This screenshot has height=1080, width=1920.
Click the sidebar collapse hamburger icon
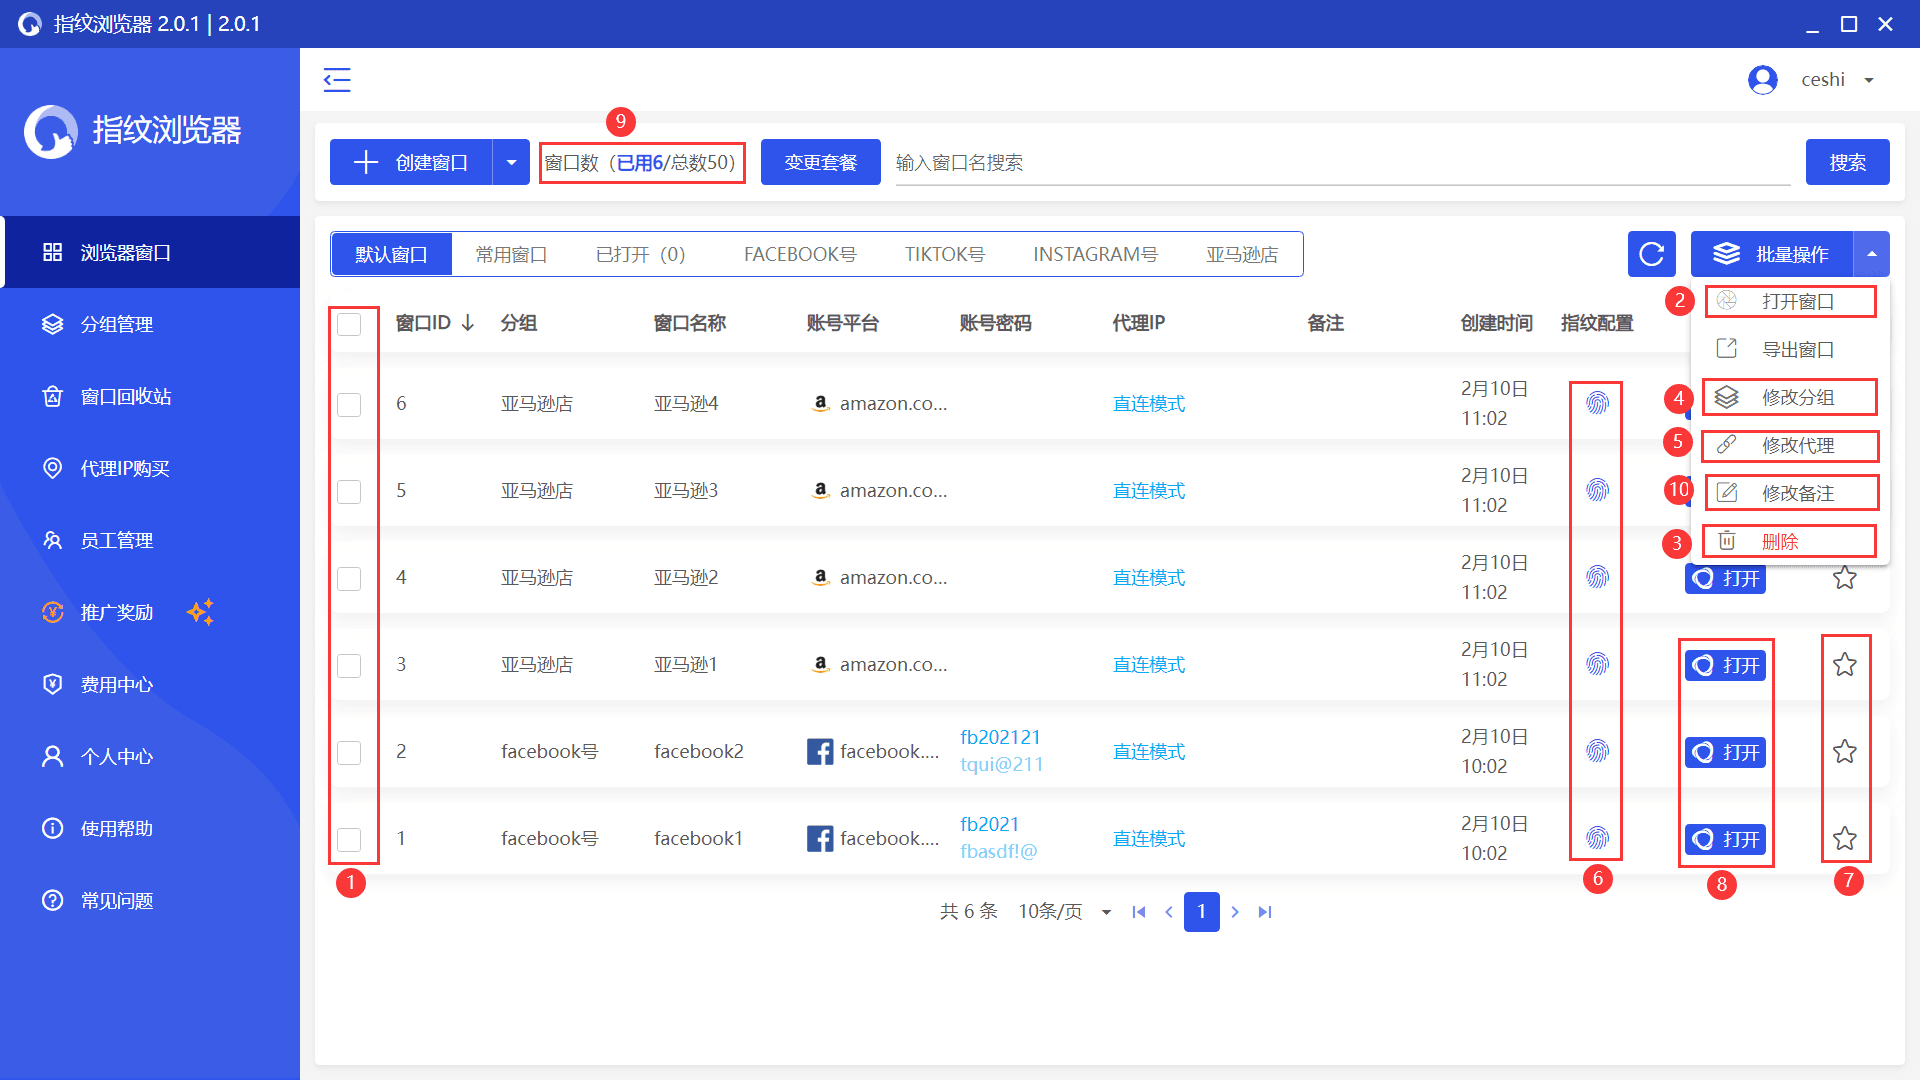337,80
